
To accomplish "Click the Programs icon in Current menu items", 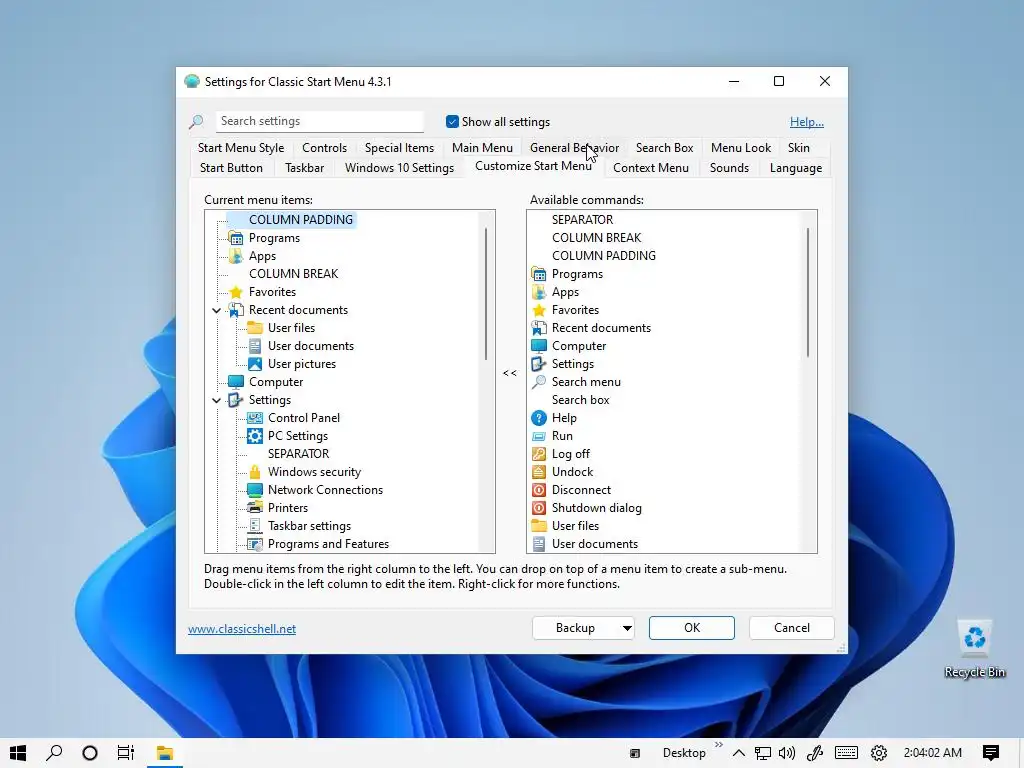I will (236, 238).
